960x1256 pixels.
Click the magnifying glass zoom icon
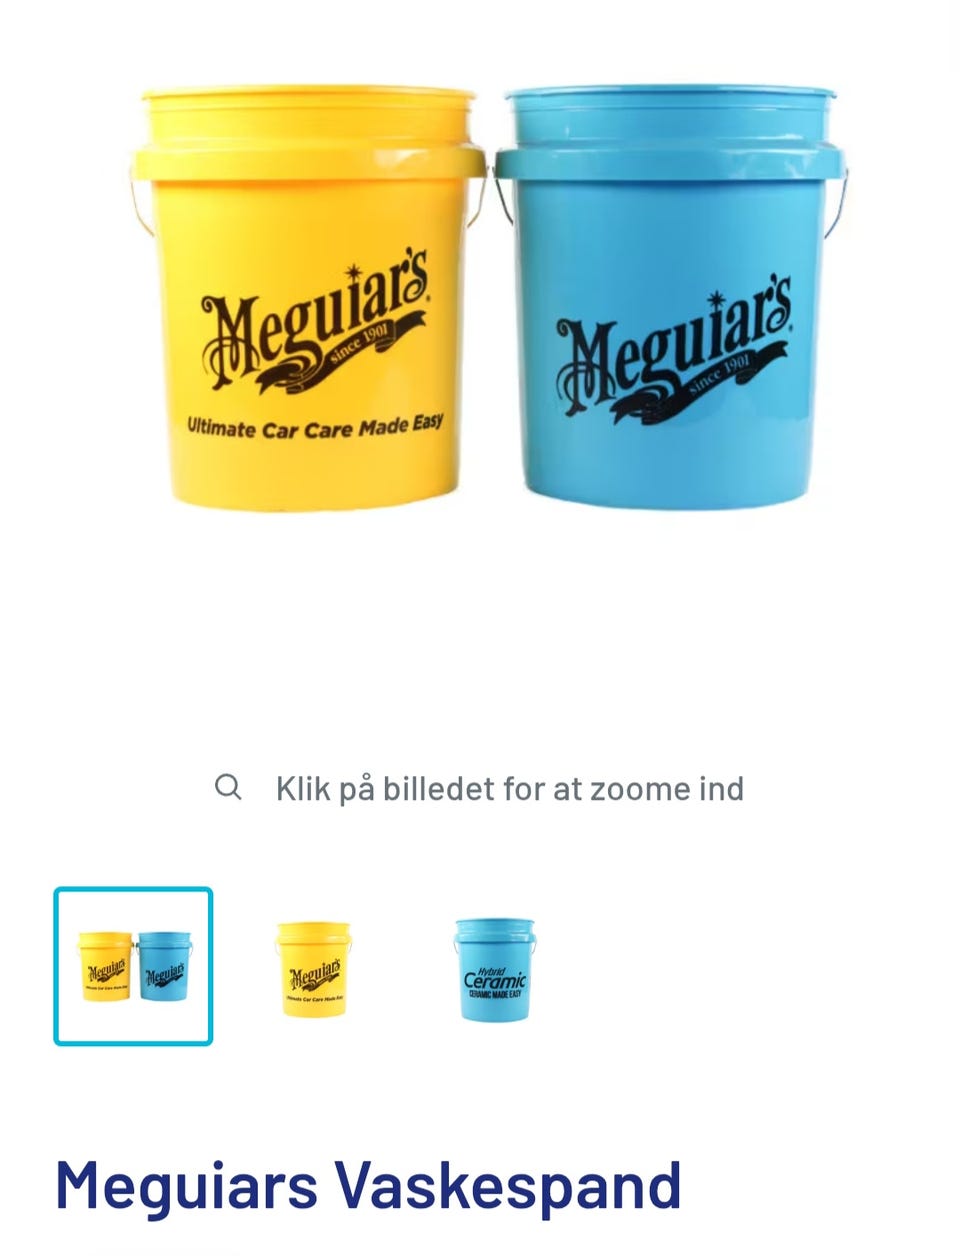pos(228,787)
